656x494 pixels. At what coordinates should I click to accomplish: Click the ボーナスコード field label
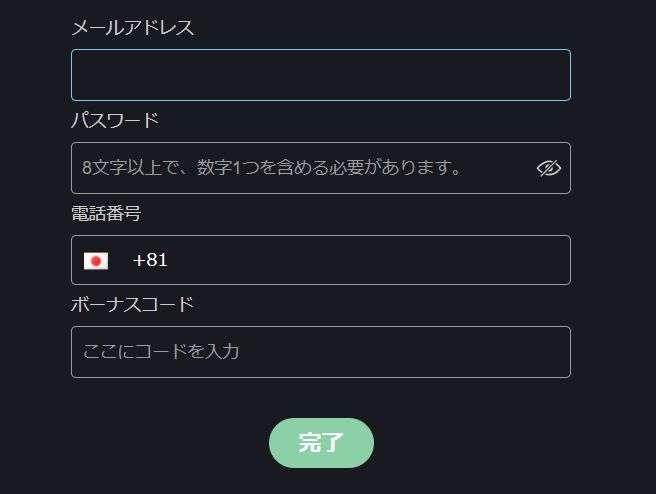pyautogui.click(x=132, y=304)
